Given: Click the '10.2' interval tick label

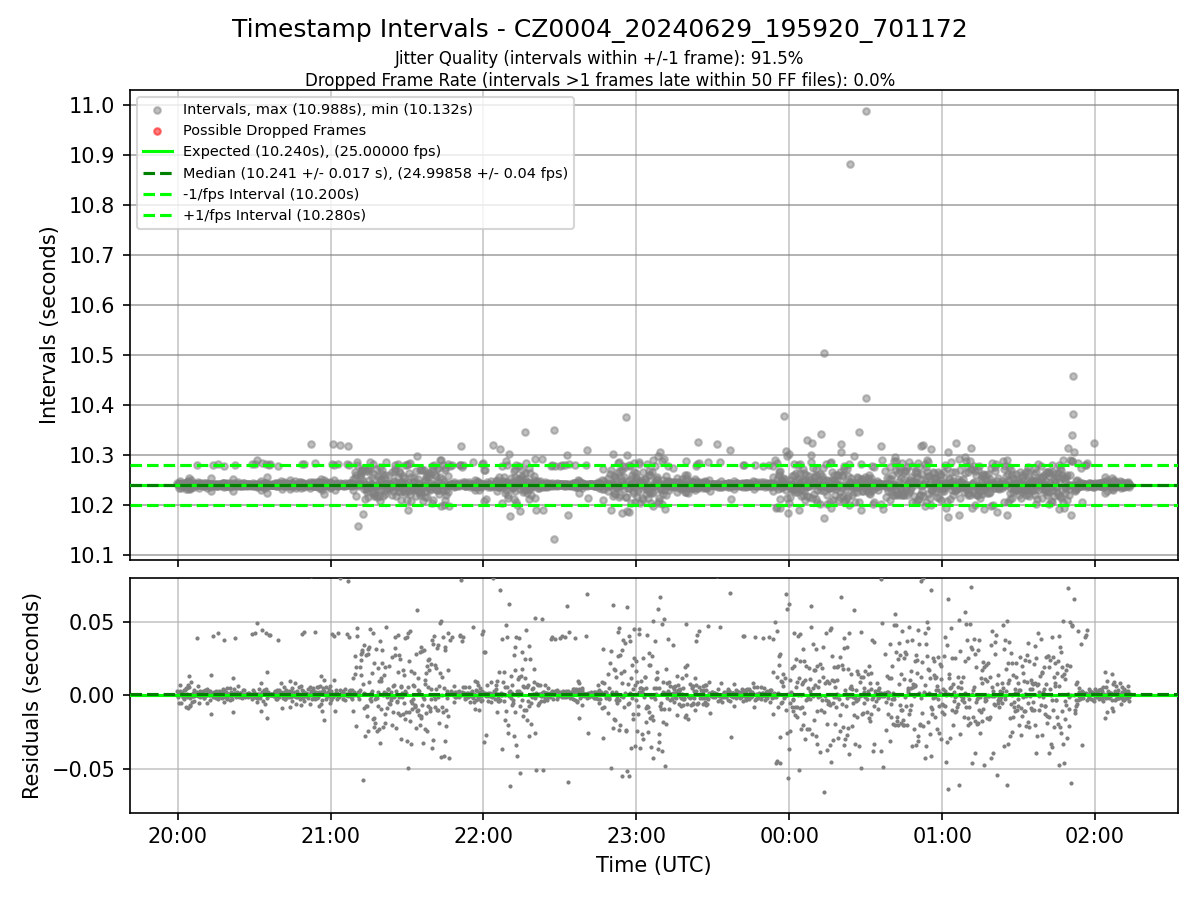Looking at the screenshot, I should pos(94,505).
